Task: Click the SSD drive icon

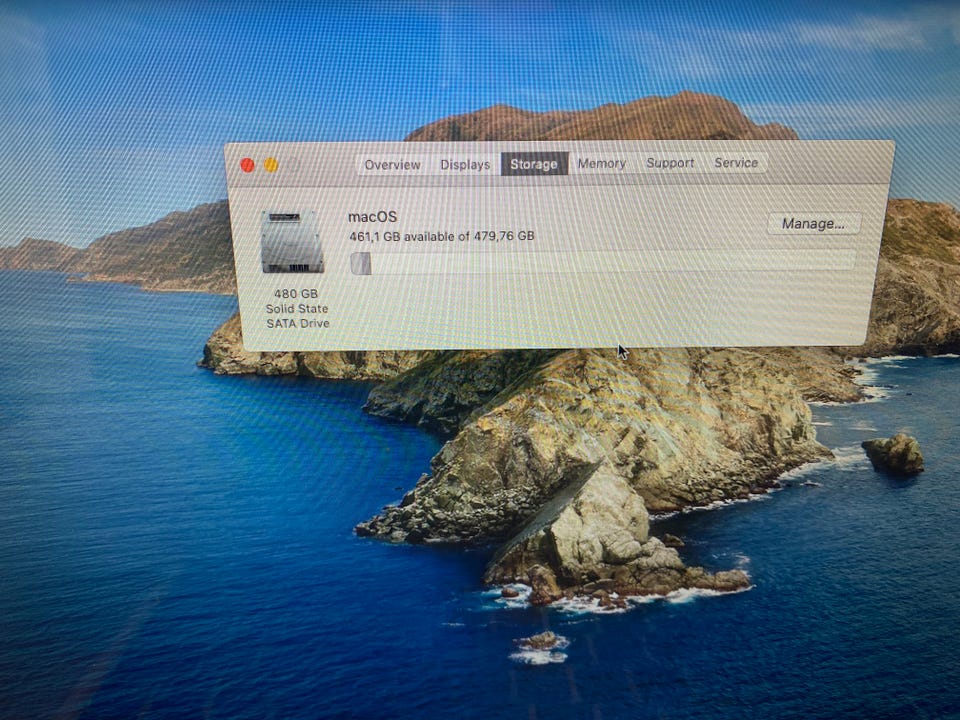Action: (292, 241)
